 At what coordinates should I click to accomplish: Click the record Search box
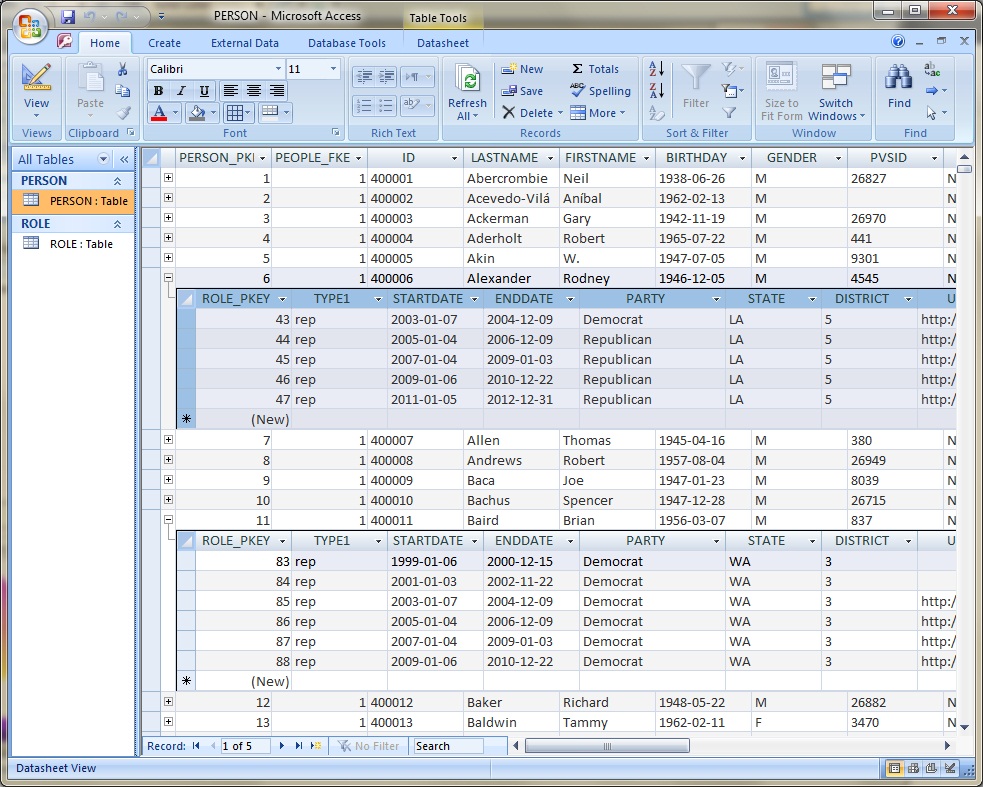click(x=448, y=746)
